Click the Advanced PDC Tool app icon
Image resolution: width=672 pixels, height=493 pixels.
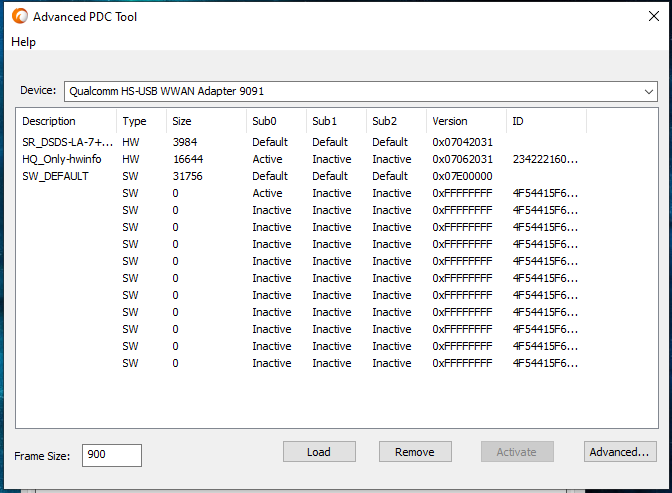pos(18,17)
